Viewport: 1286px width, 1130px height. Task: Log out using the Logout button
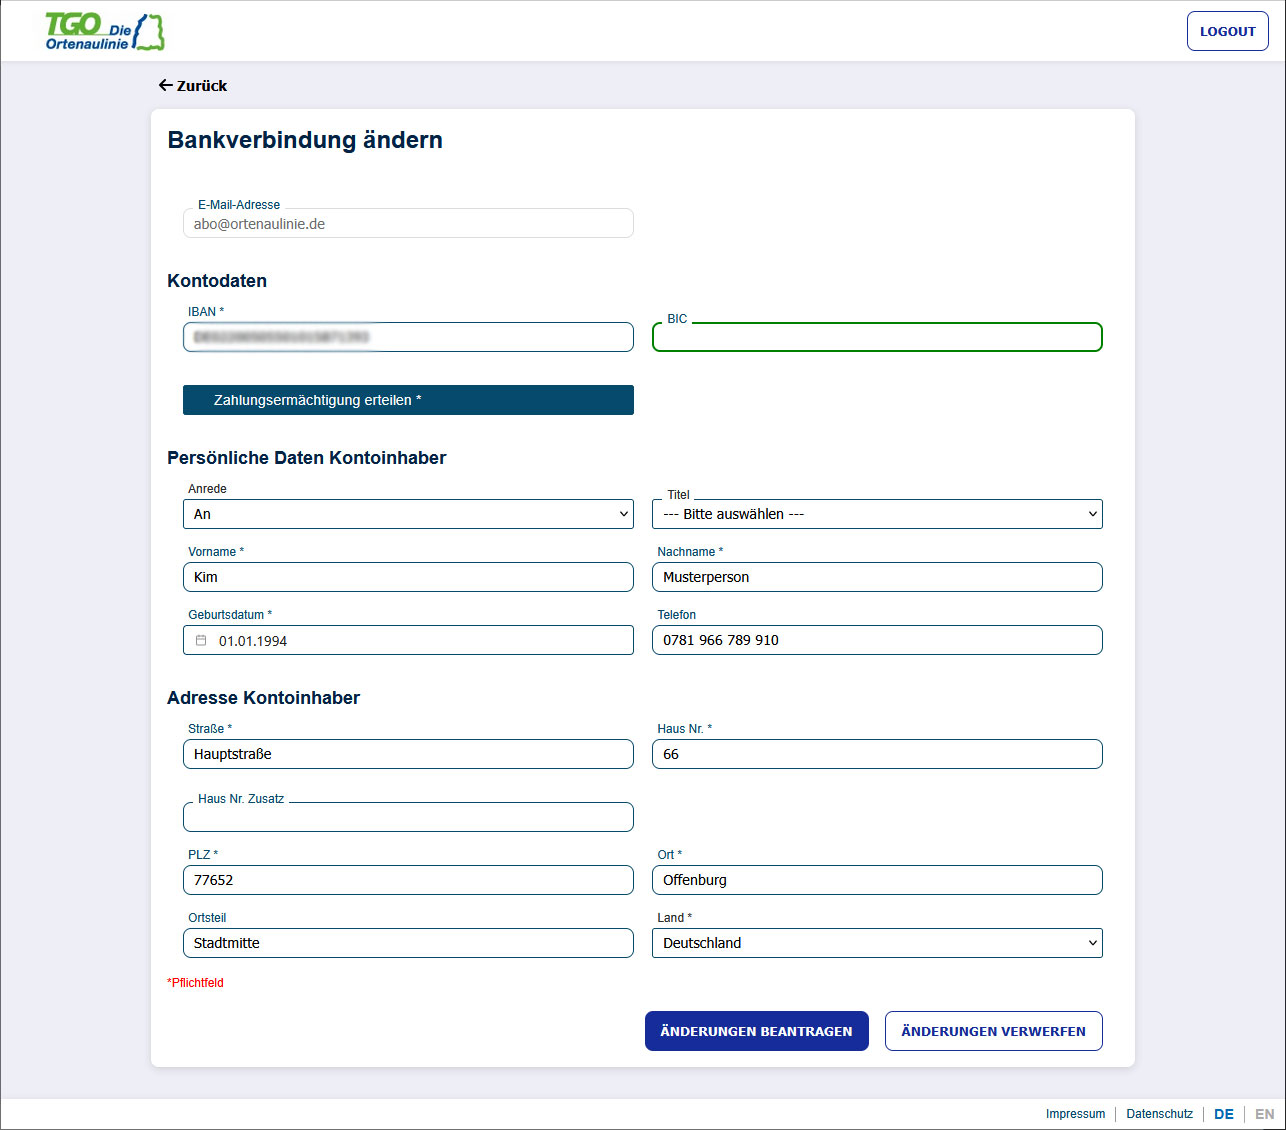click(x=1227, y=31)
